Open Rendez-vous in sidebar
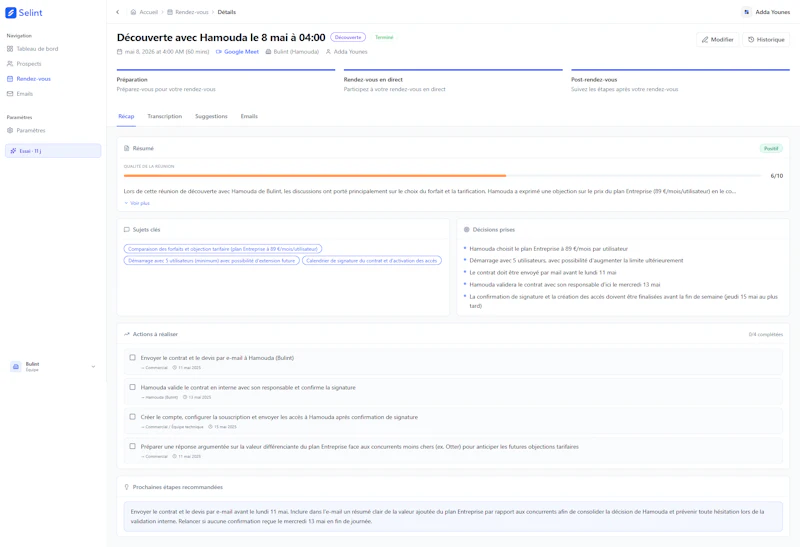 [x=29, y=79]
